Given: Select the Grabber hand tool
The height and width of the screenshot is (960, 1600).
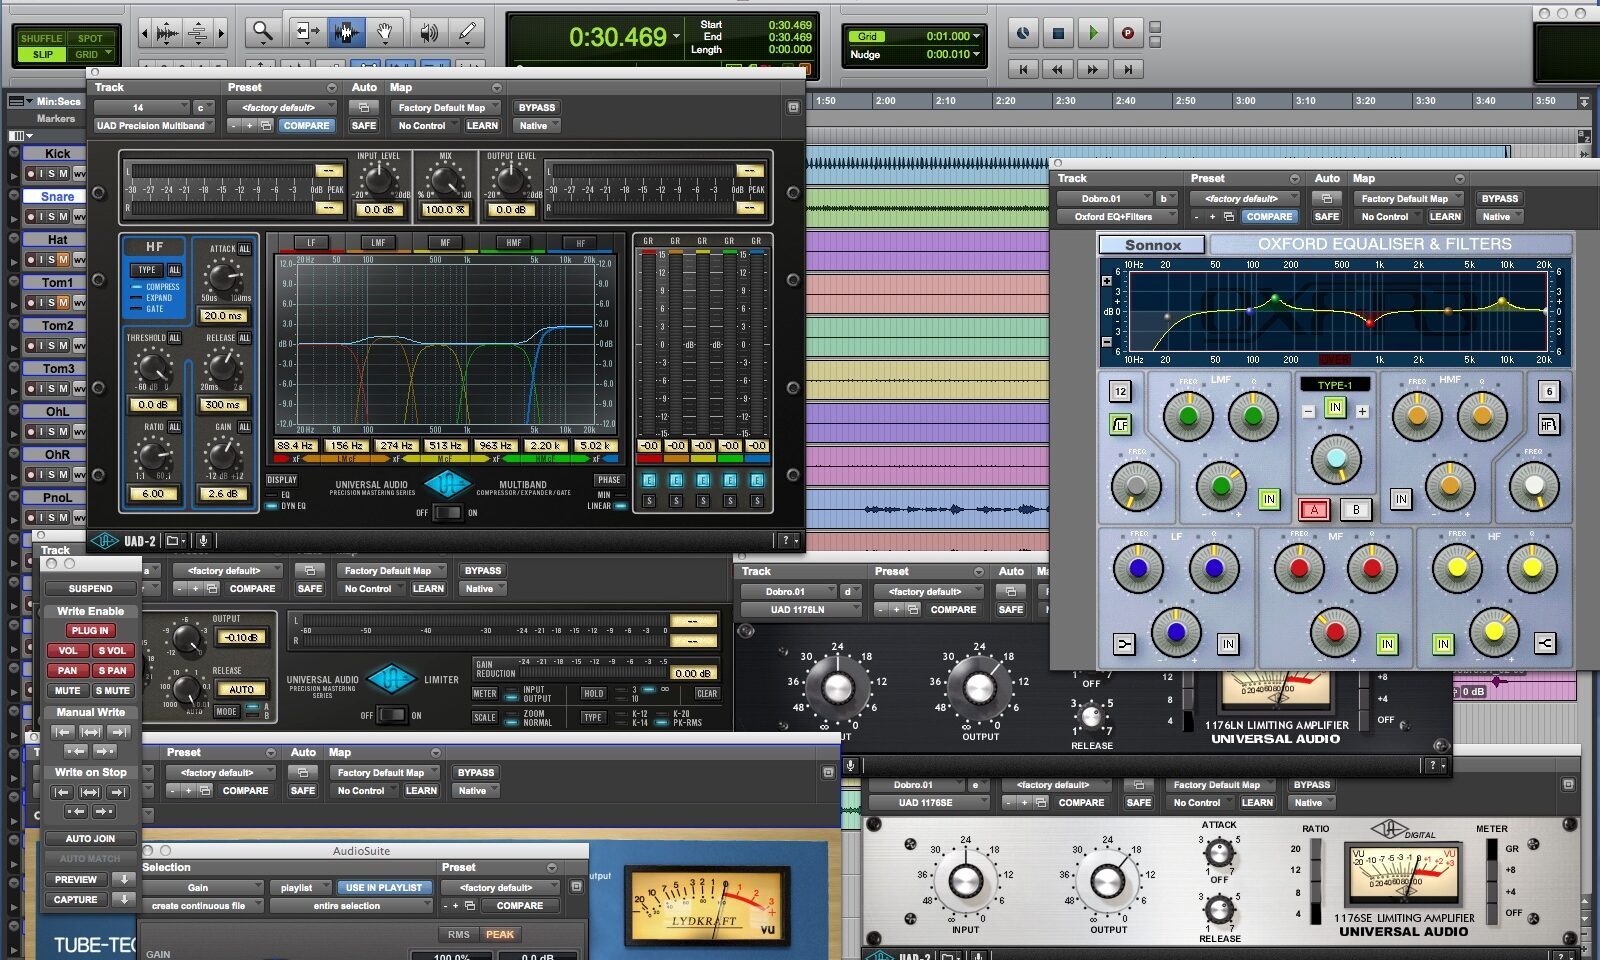Looking at the screenshot, I should tap(385, 33).
